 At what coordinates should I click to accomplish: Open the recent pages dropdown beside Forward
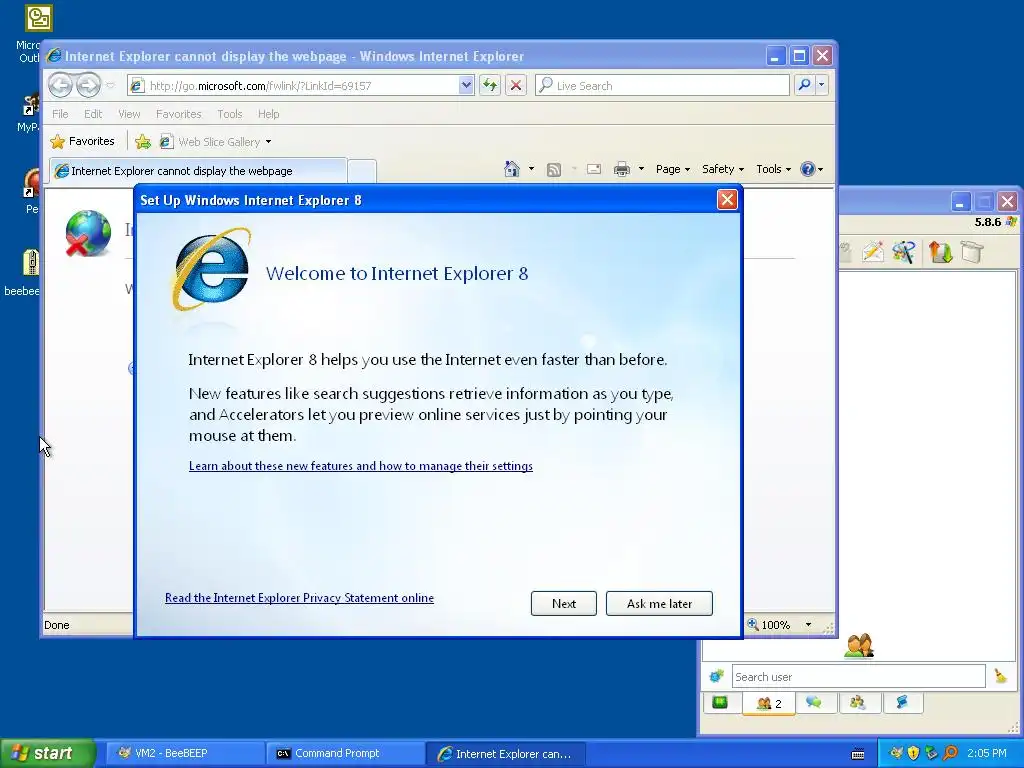110,86
